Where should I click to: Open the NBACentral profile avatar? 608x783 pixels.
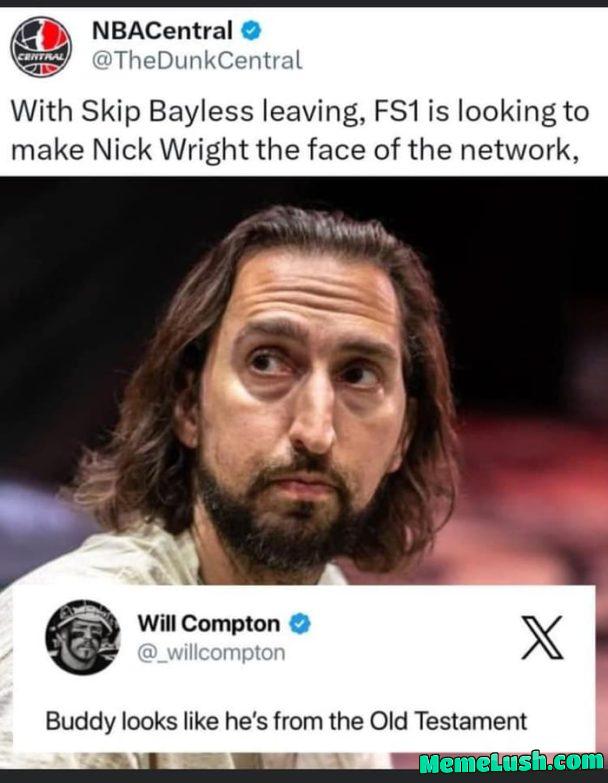[x=41, y=46]
